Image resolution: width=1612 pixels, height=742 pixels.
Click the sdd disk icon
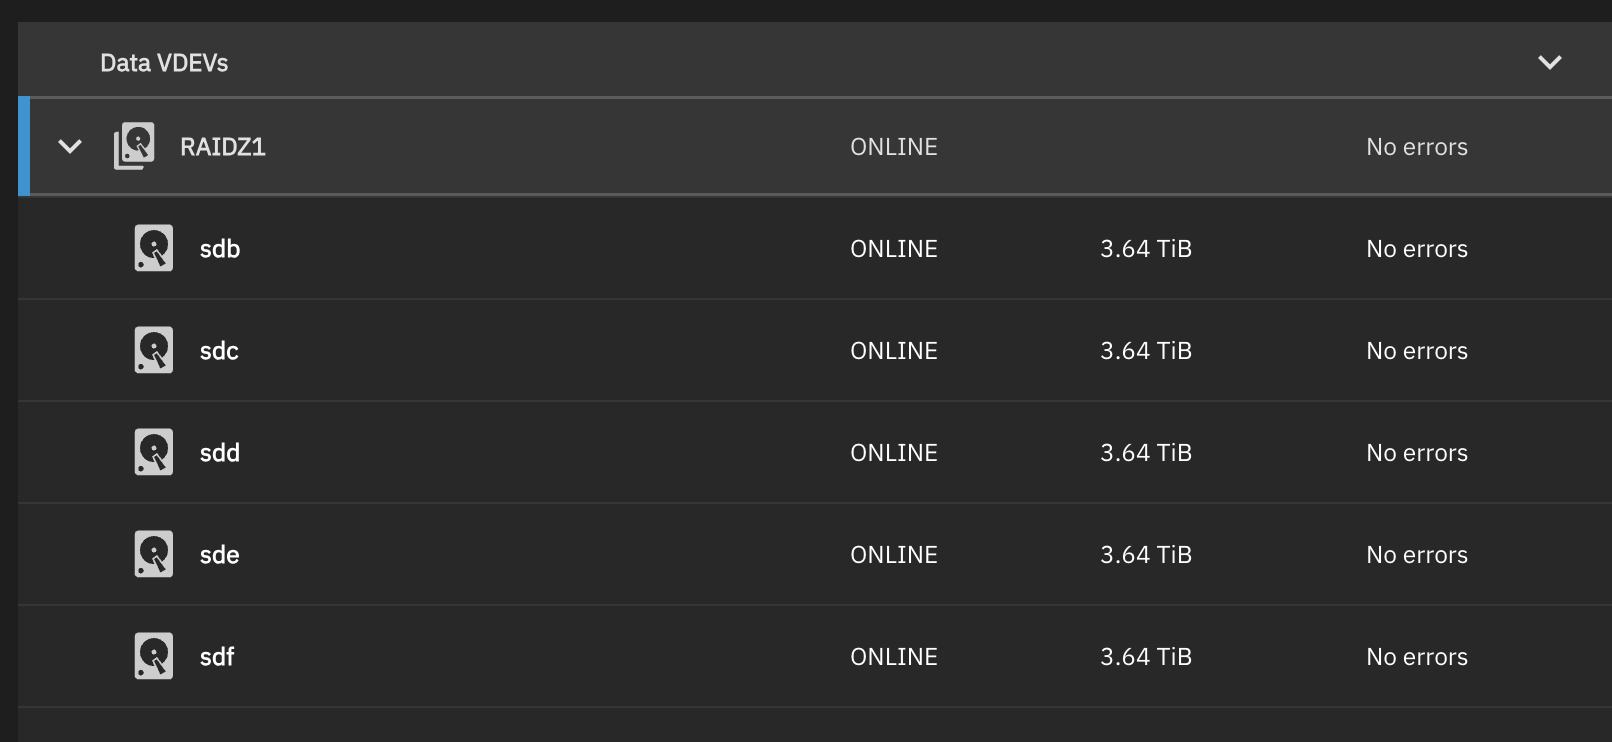click(154, 452)
